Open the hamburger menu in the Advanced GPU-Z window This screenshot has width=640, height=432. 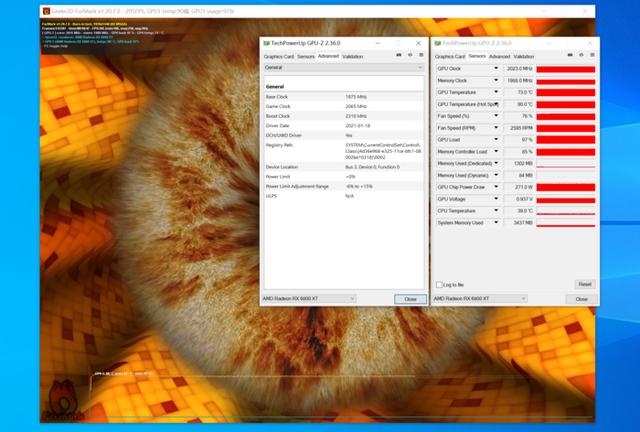(421, 55)
